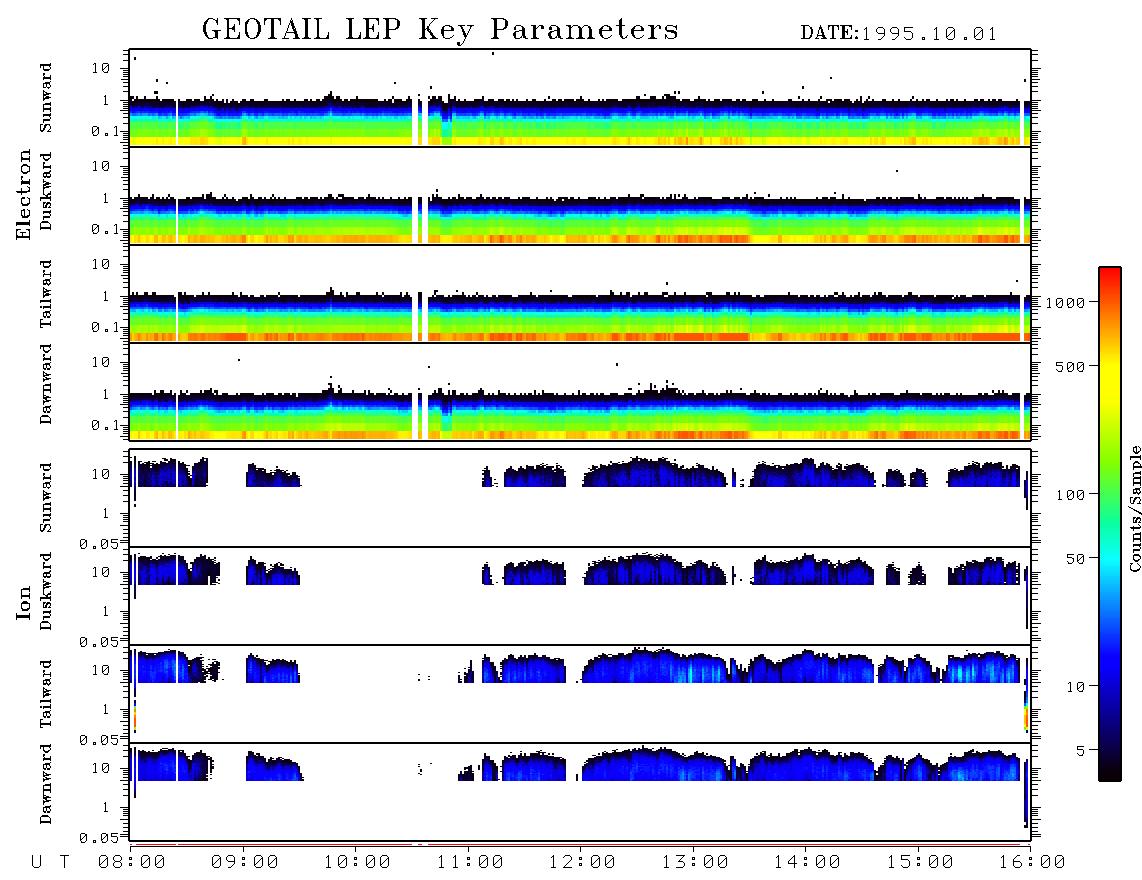The height and width of the screenshot is (880, 1142).
Task: Click the "Electron" group axis label
Action: (x=24, y=195)
